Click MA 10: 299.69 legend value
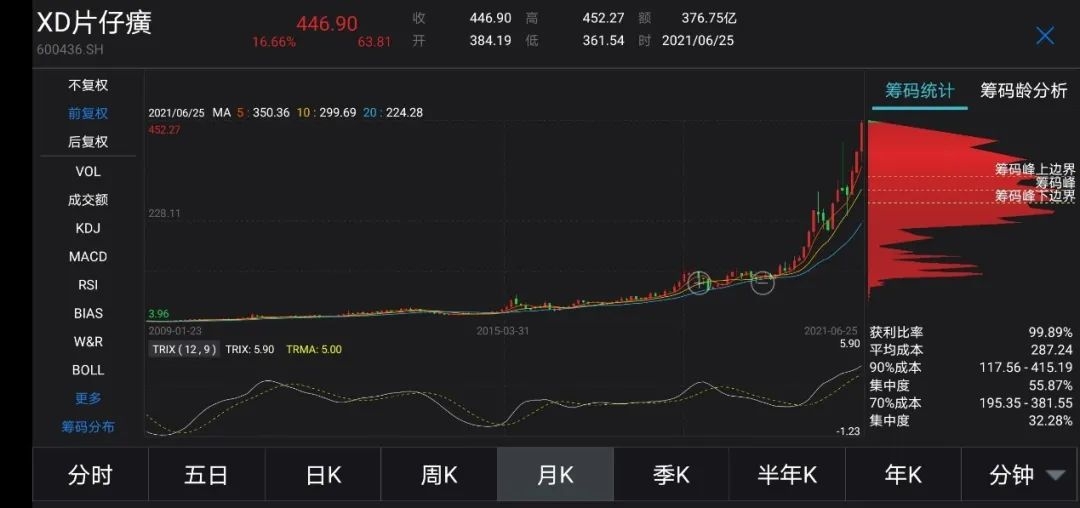The image size is (1080, 508). (x=326, y=113)
